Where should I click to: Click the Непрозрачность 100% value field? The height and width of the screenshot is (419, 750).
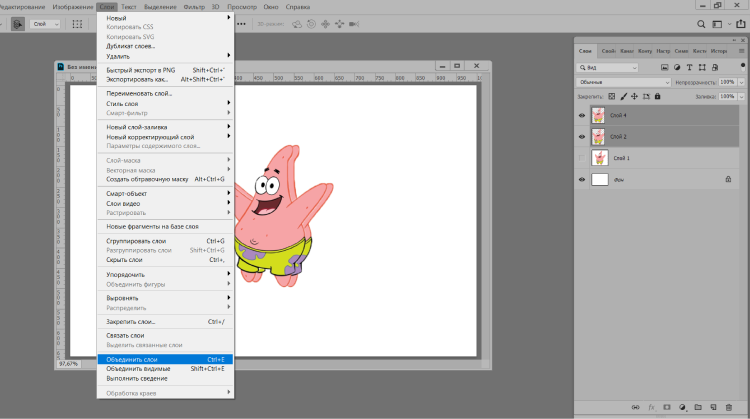(x=728, y=82)
